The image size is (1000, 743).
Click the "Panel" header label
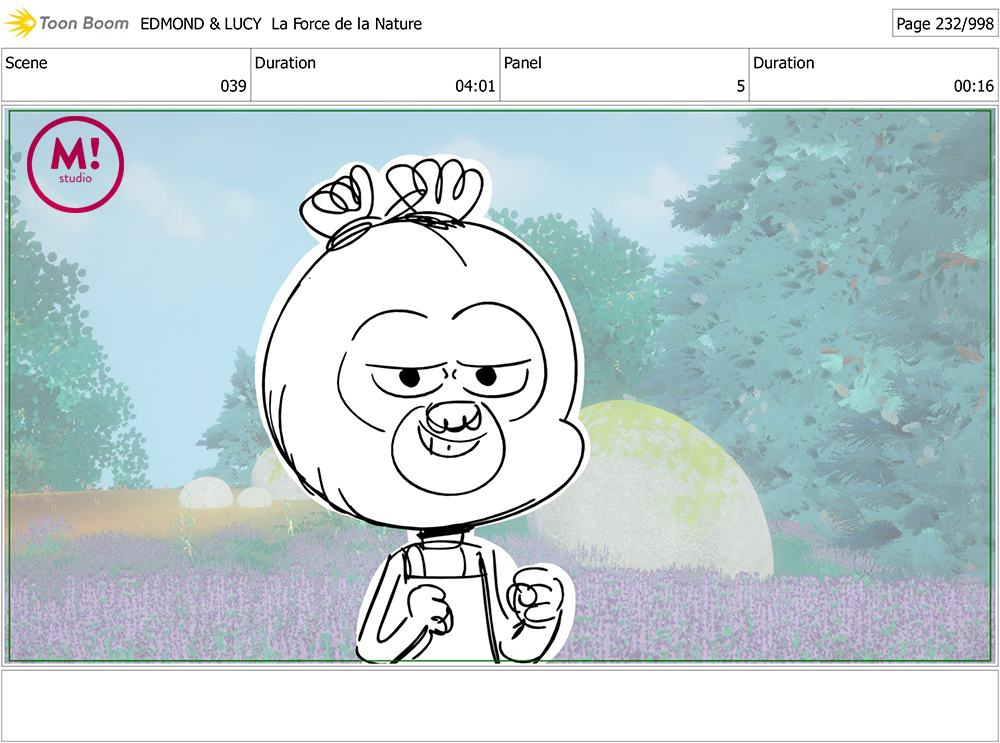522,63
